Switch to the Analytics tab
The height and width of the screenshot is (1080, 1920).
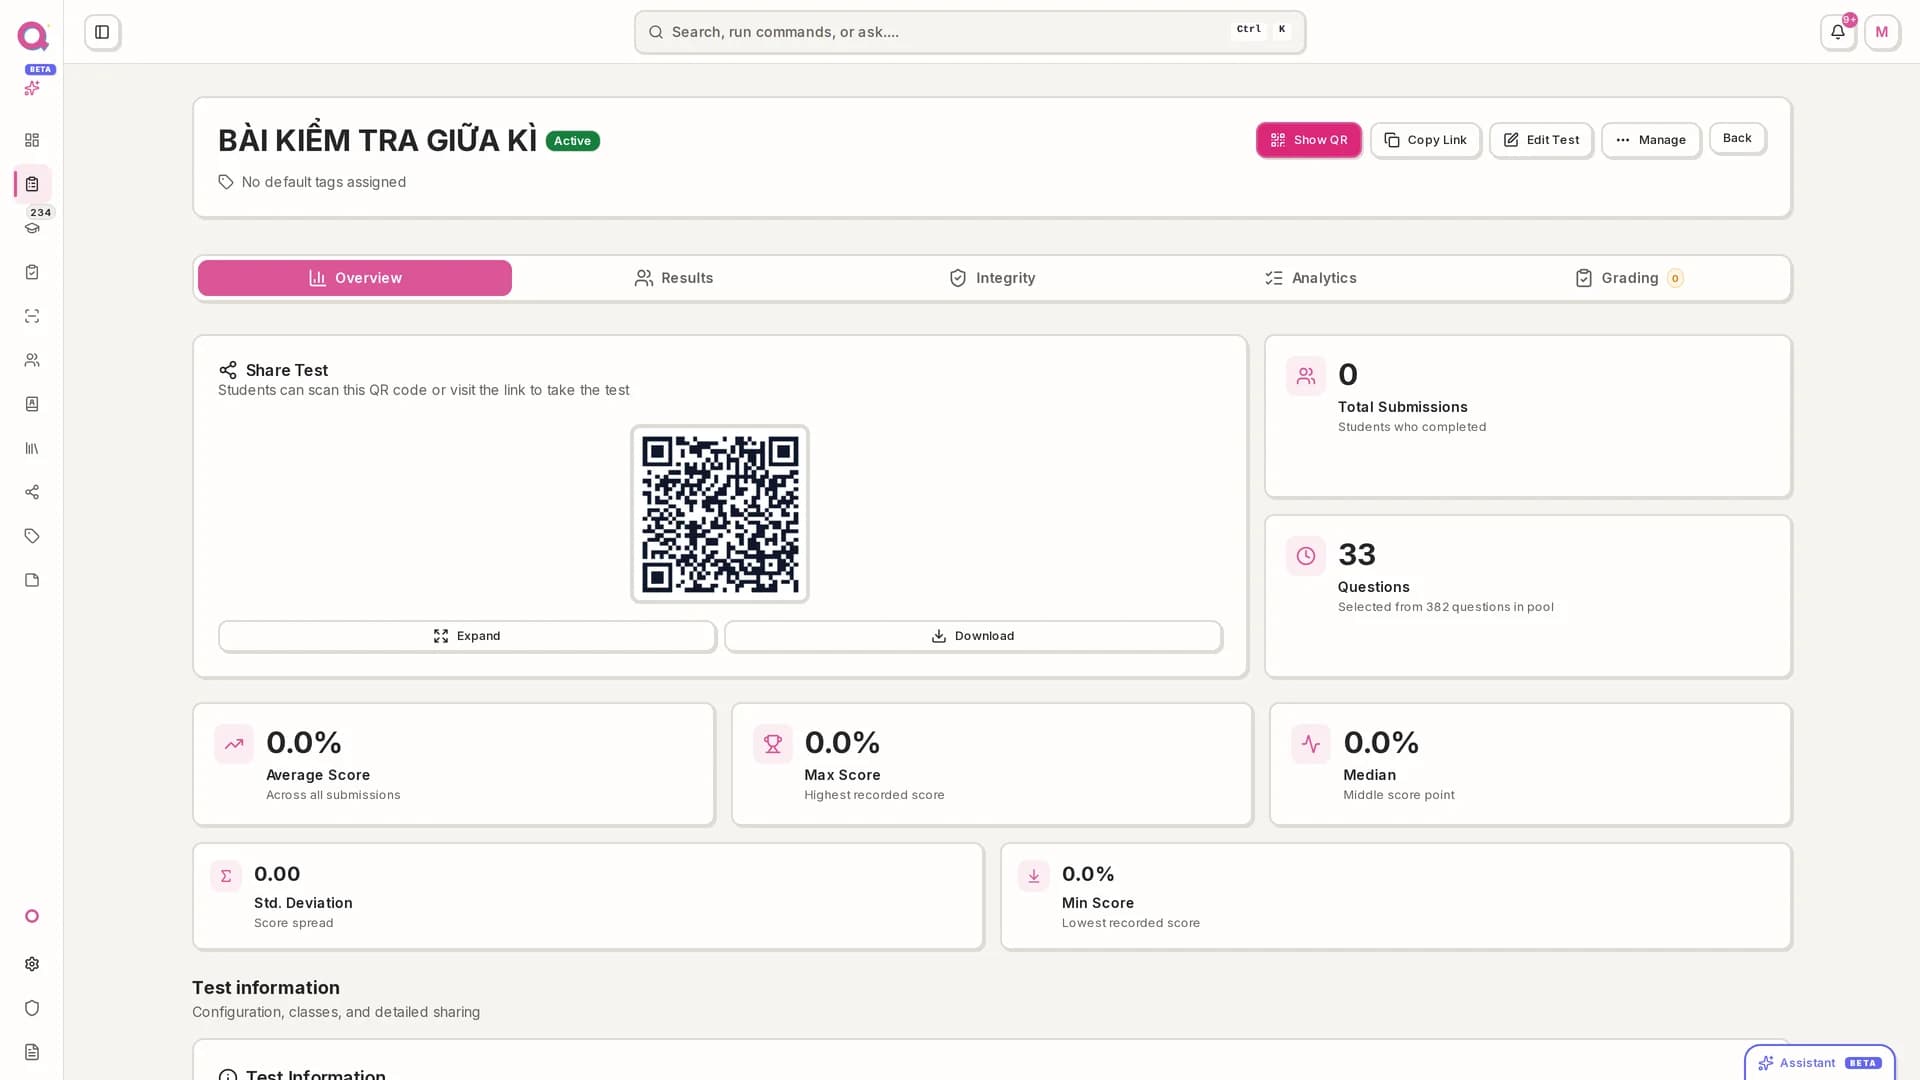click(x=1310, y=278)
